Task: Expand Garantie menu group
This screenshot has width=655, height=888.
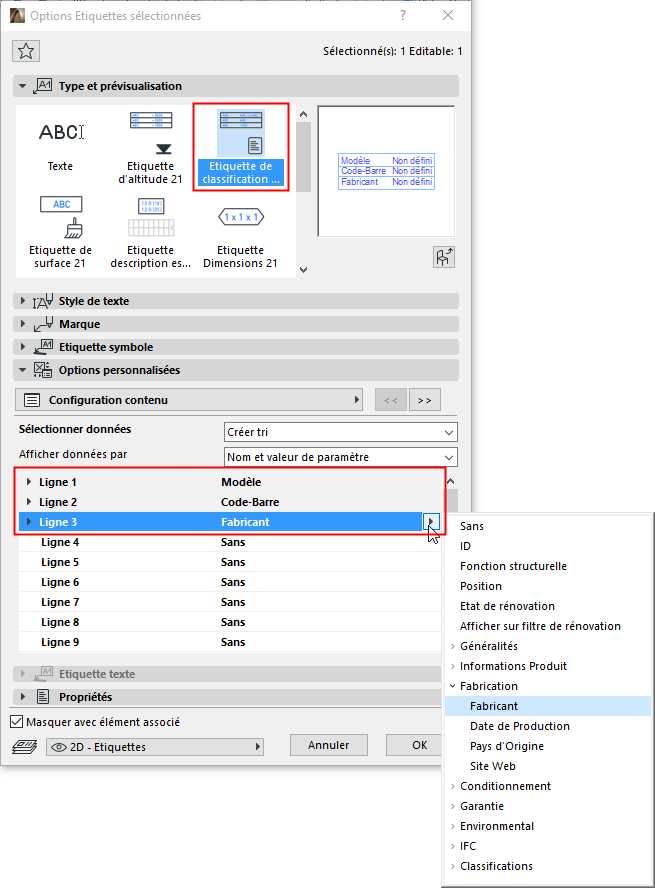Action: pos(452,806)
